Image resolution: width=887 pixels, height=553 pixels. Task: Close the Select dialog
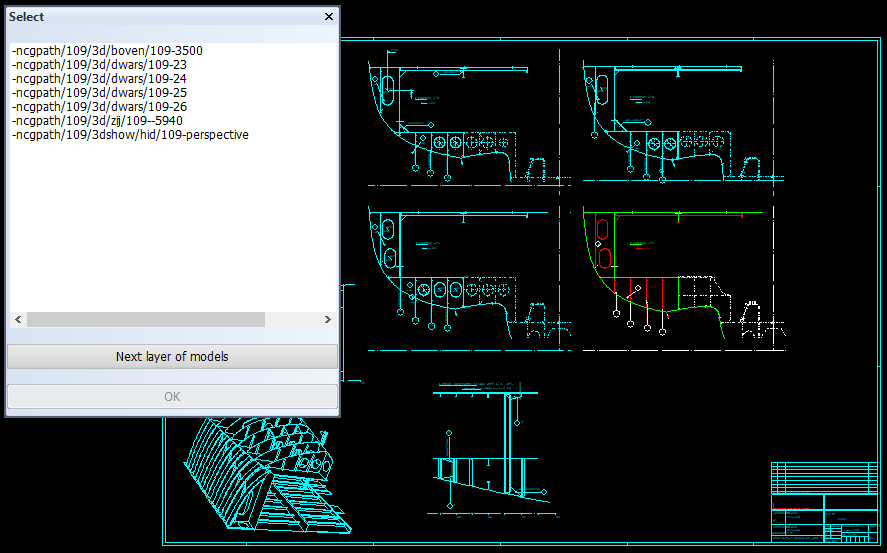[328, 17]
